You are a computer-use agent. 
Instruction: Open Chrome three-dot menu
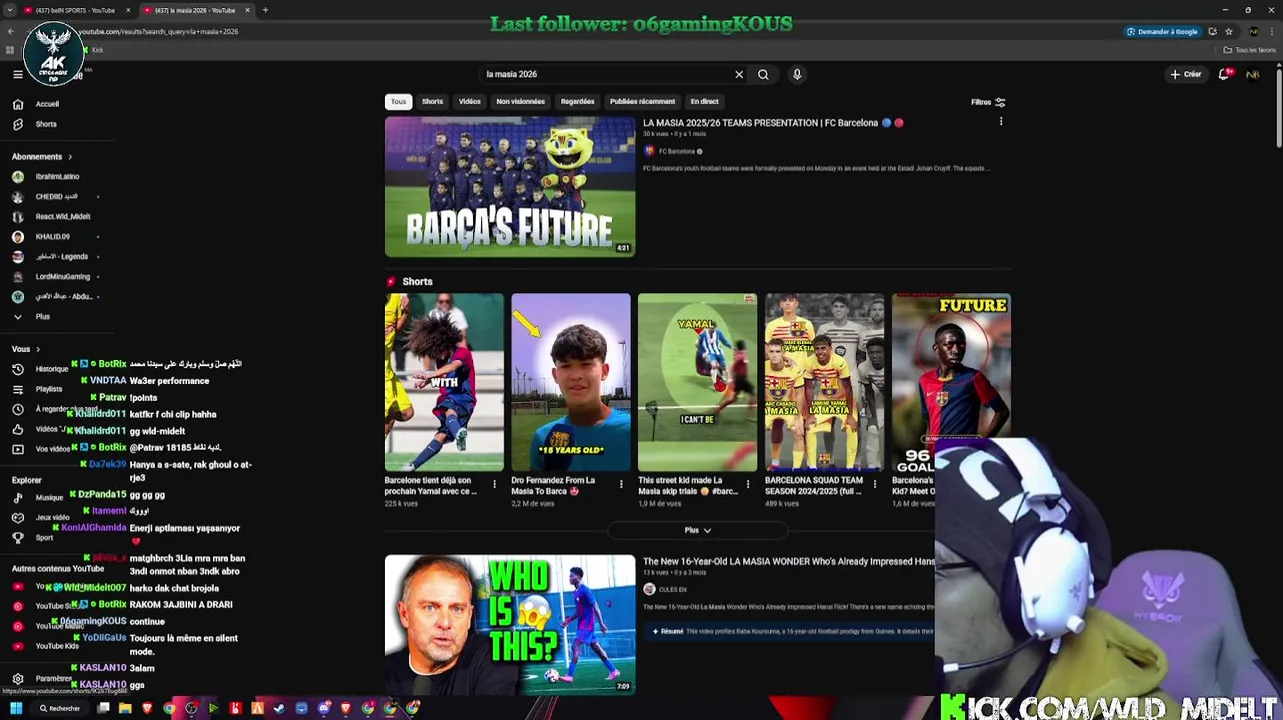point(1271,31)
